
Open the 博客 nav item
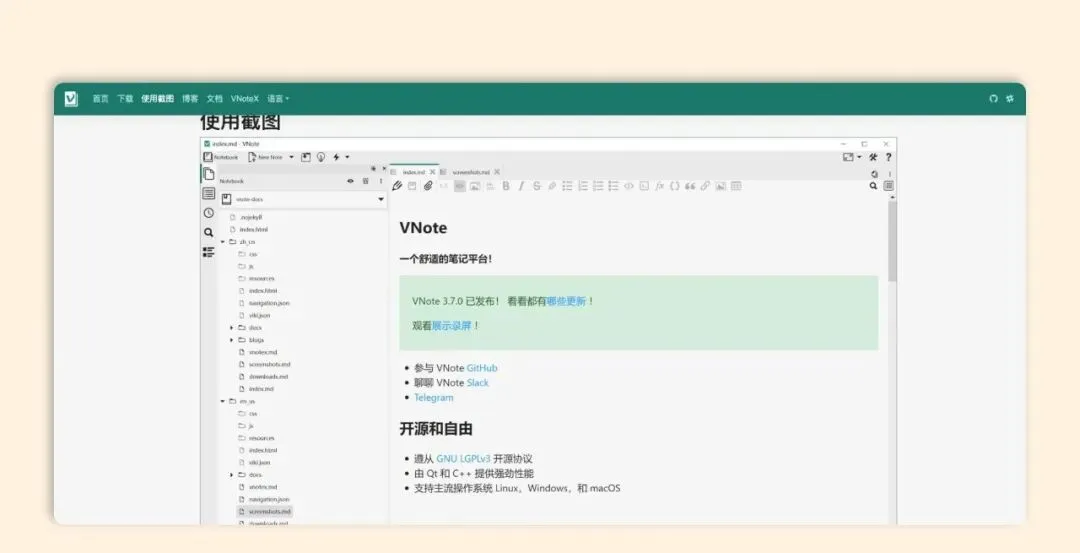coord(190,98)
